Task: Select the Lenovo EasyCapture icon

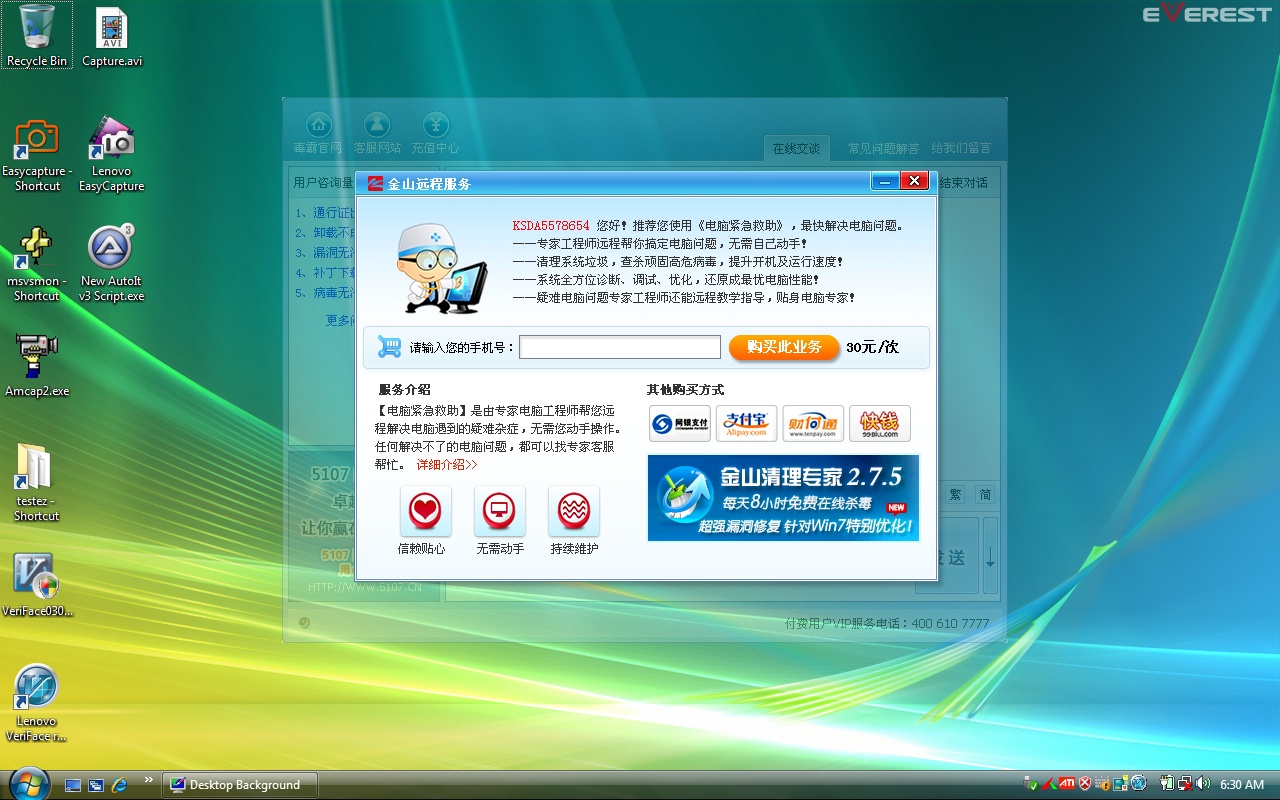Action: 112,156
